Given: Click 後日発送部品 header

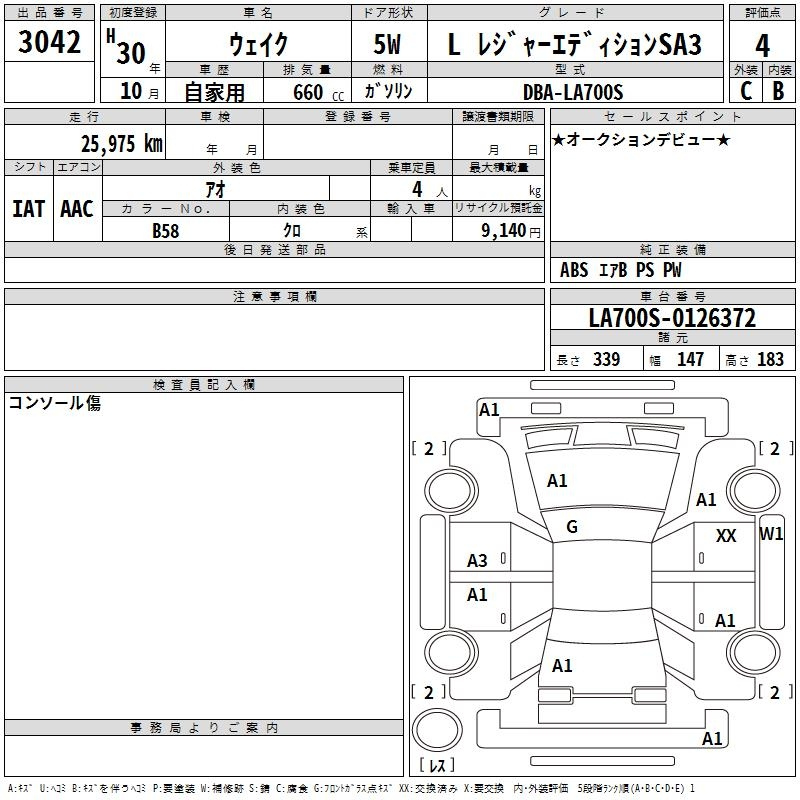Looking at the screenshot, I should click(x=274, y=249).
